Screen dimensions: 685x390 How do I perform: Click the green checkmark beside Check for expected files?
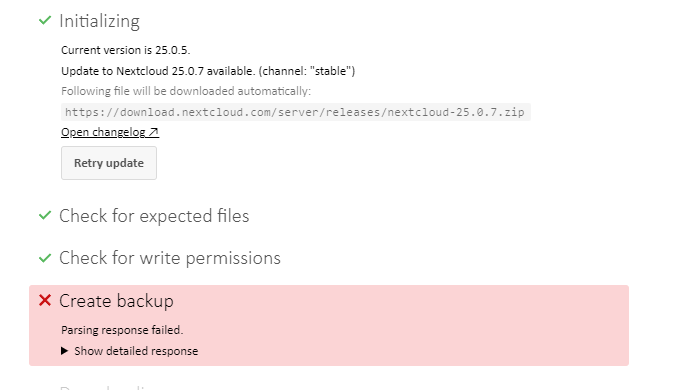click(x=45, y=215)
